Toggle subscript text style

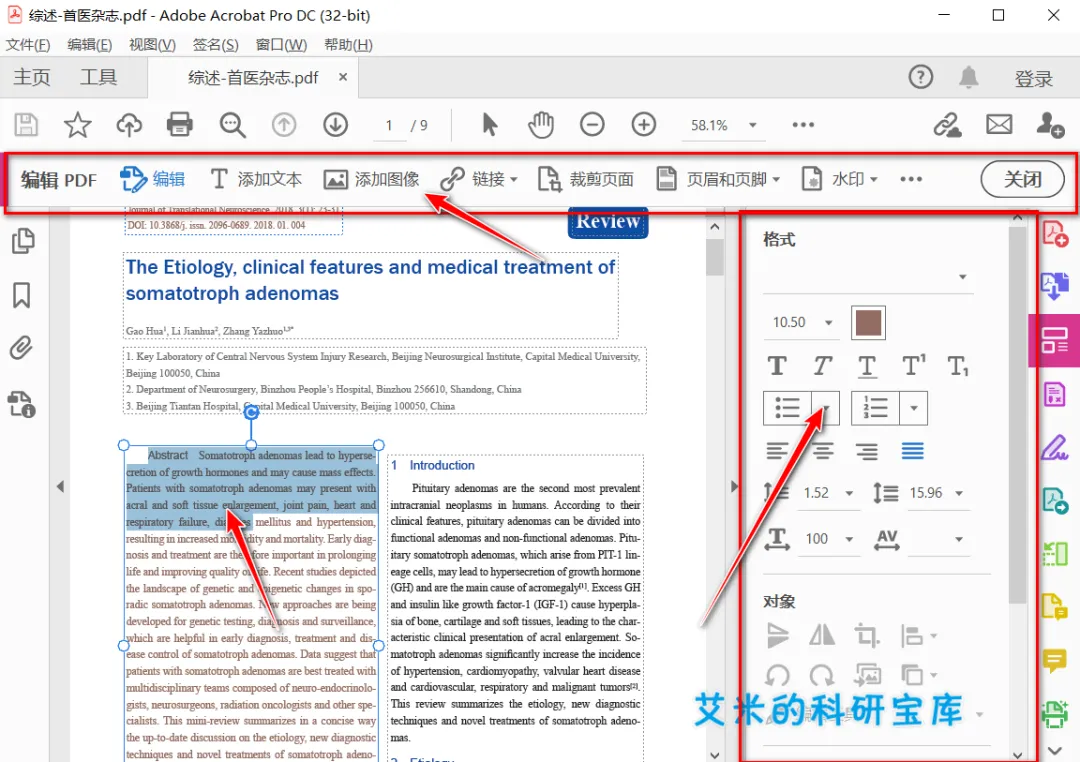[x=958, y=367]
